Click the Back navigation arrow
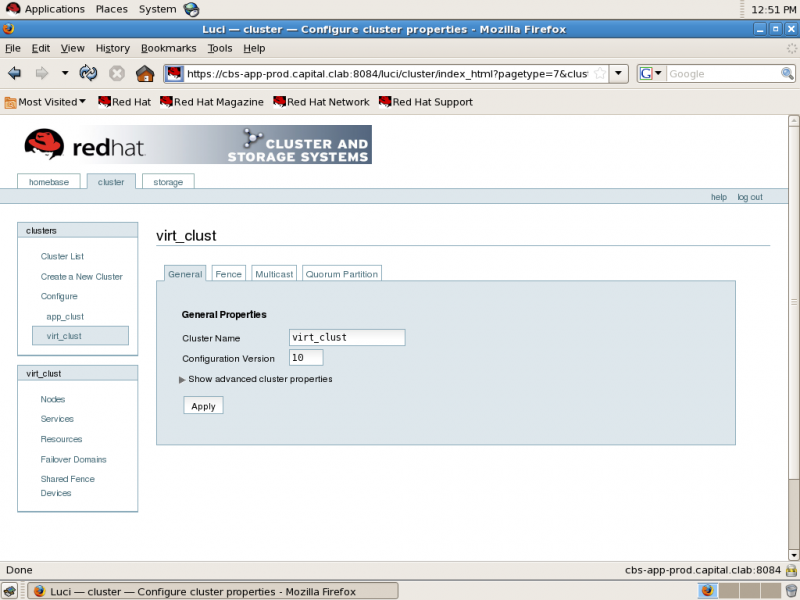Image resolution: width=800 pixels, height=600 pixels. coord(14,73)
